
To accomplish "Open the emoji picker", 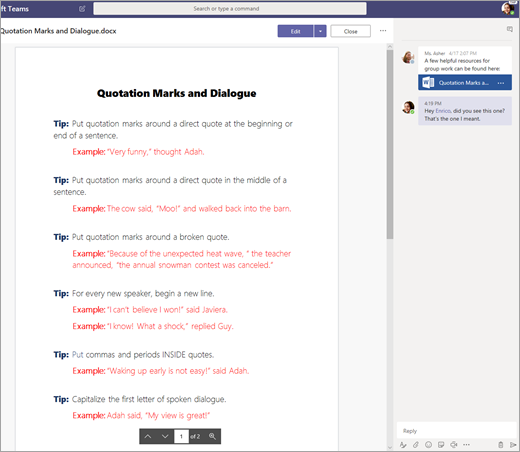I will click(429, 445).
